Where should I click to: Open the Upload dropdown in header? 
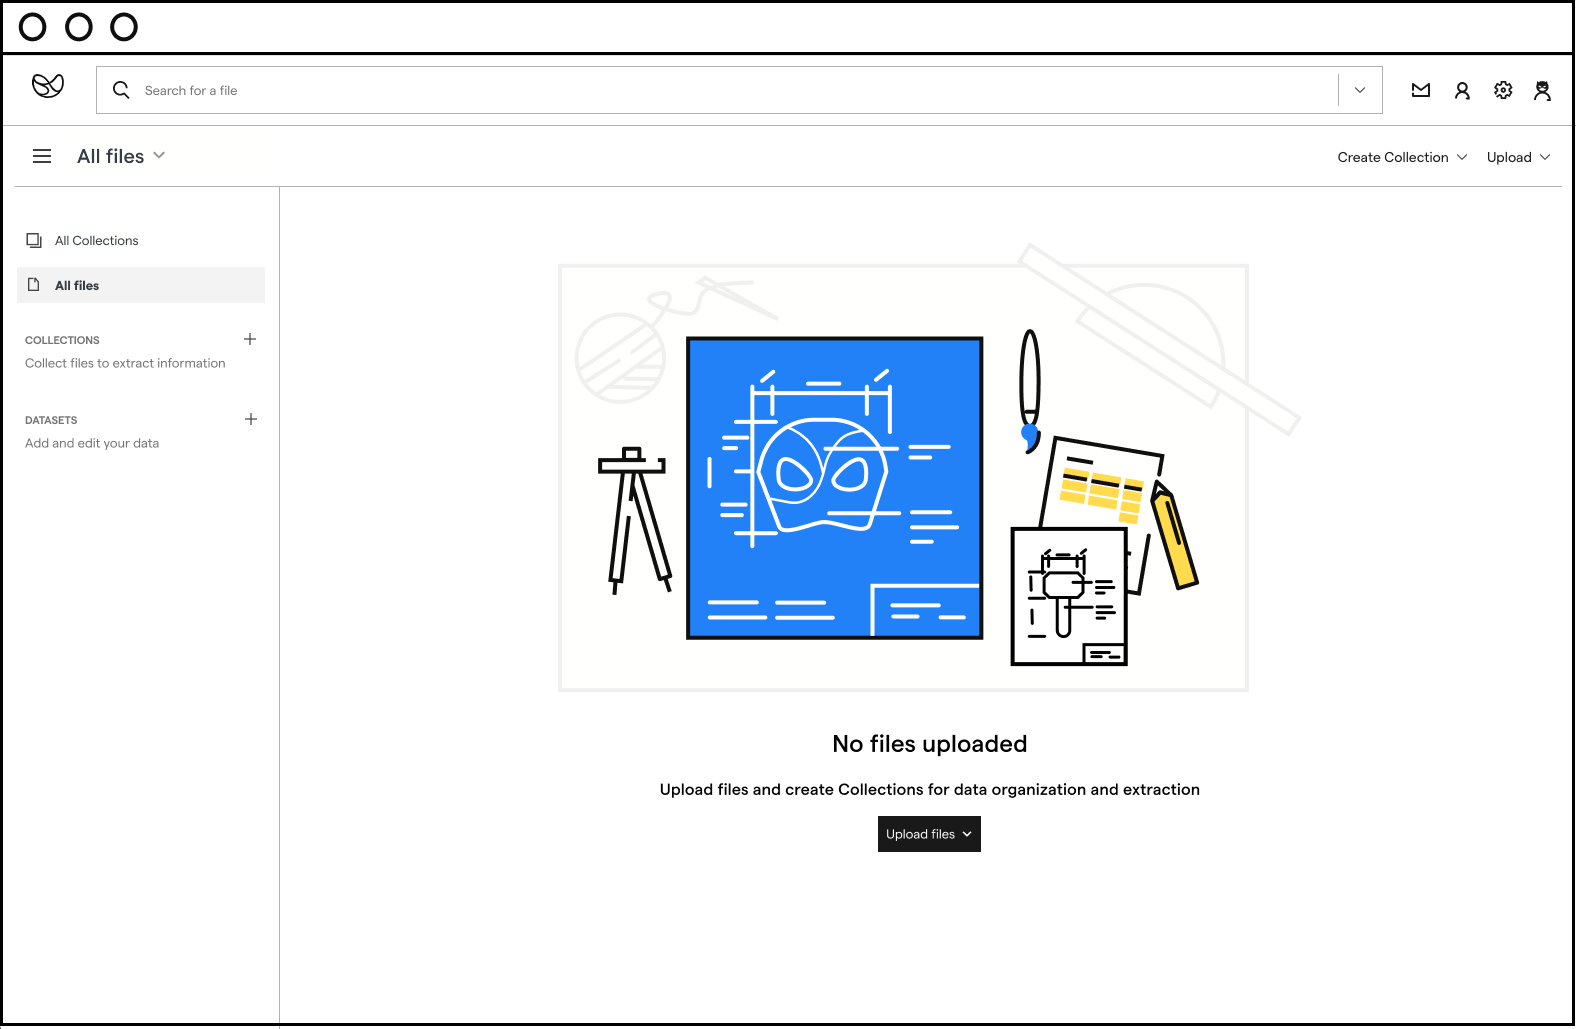(x=1518, y=157)
